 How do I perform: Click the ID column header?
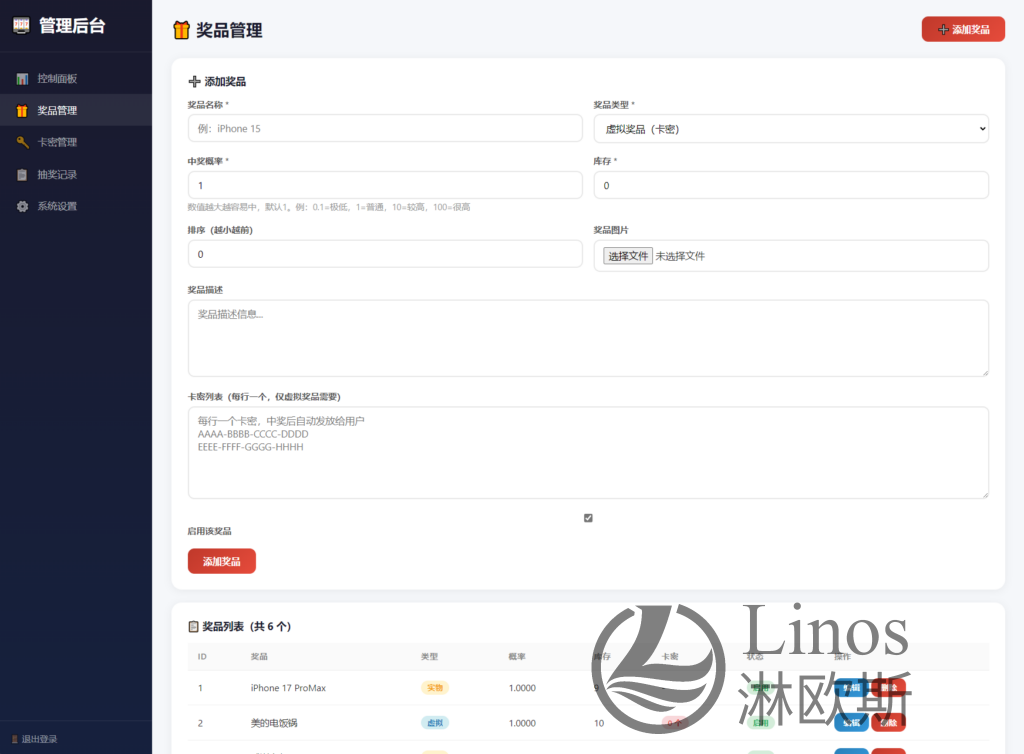pyautogui.click(x=202, y=657)
